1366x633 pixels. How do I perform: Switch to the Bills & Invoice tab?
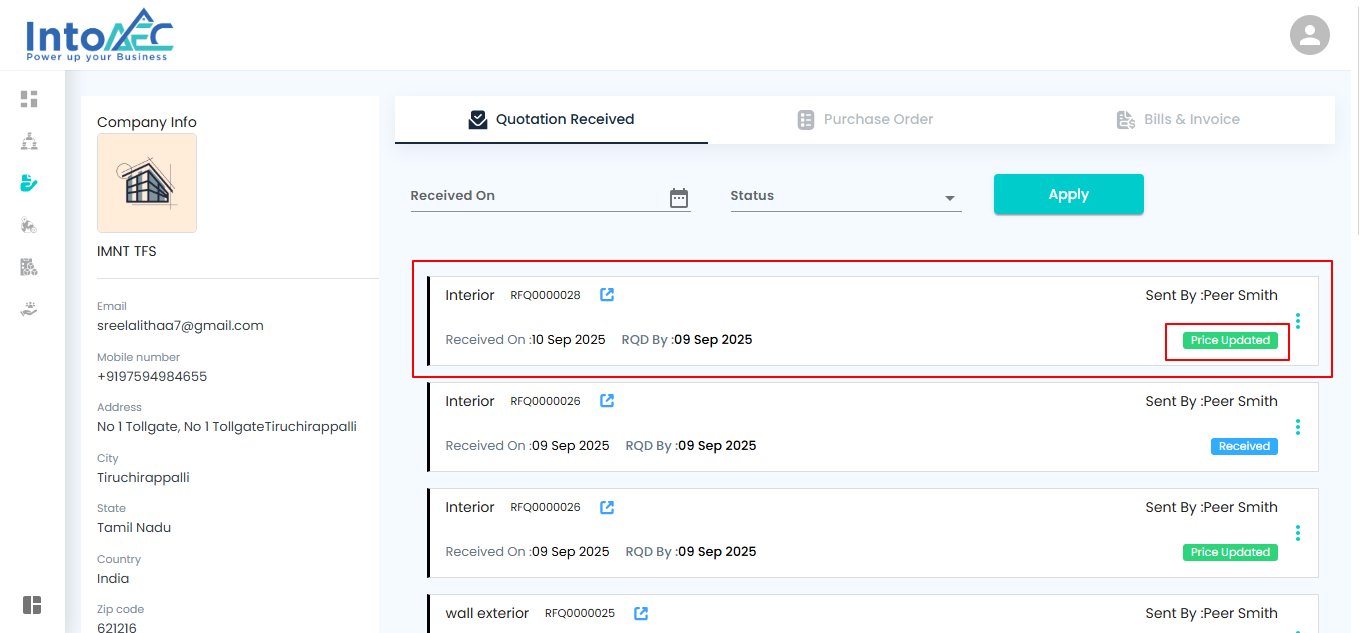coord(1178,120)
